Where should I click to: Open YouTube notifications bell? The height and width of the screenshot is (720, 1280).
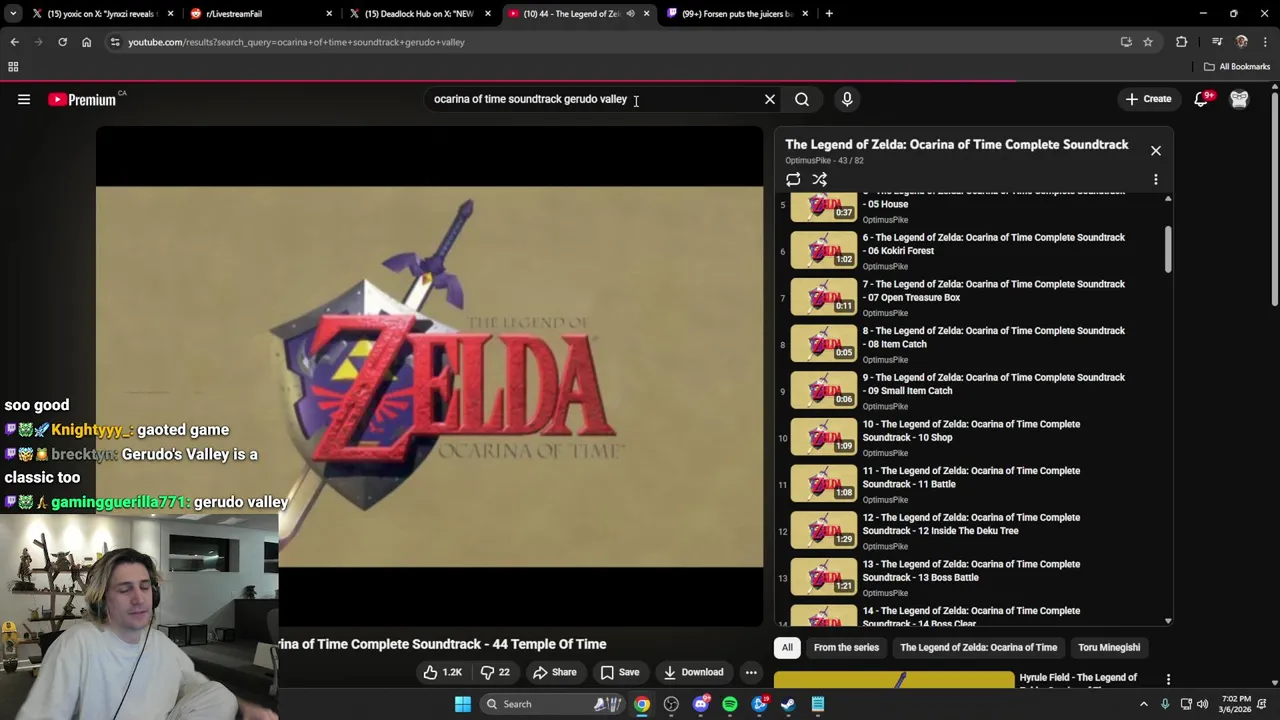[1201, 99]
